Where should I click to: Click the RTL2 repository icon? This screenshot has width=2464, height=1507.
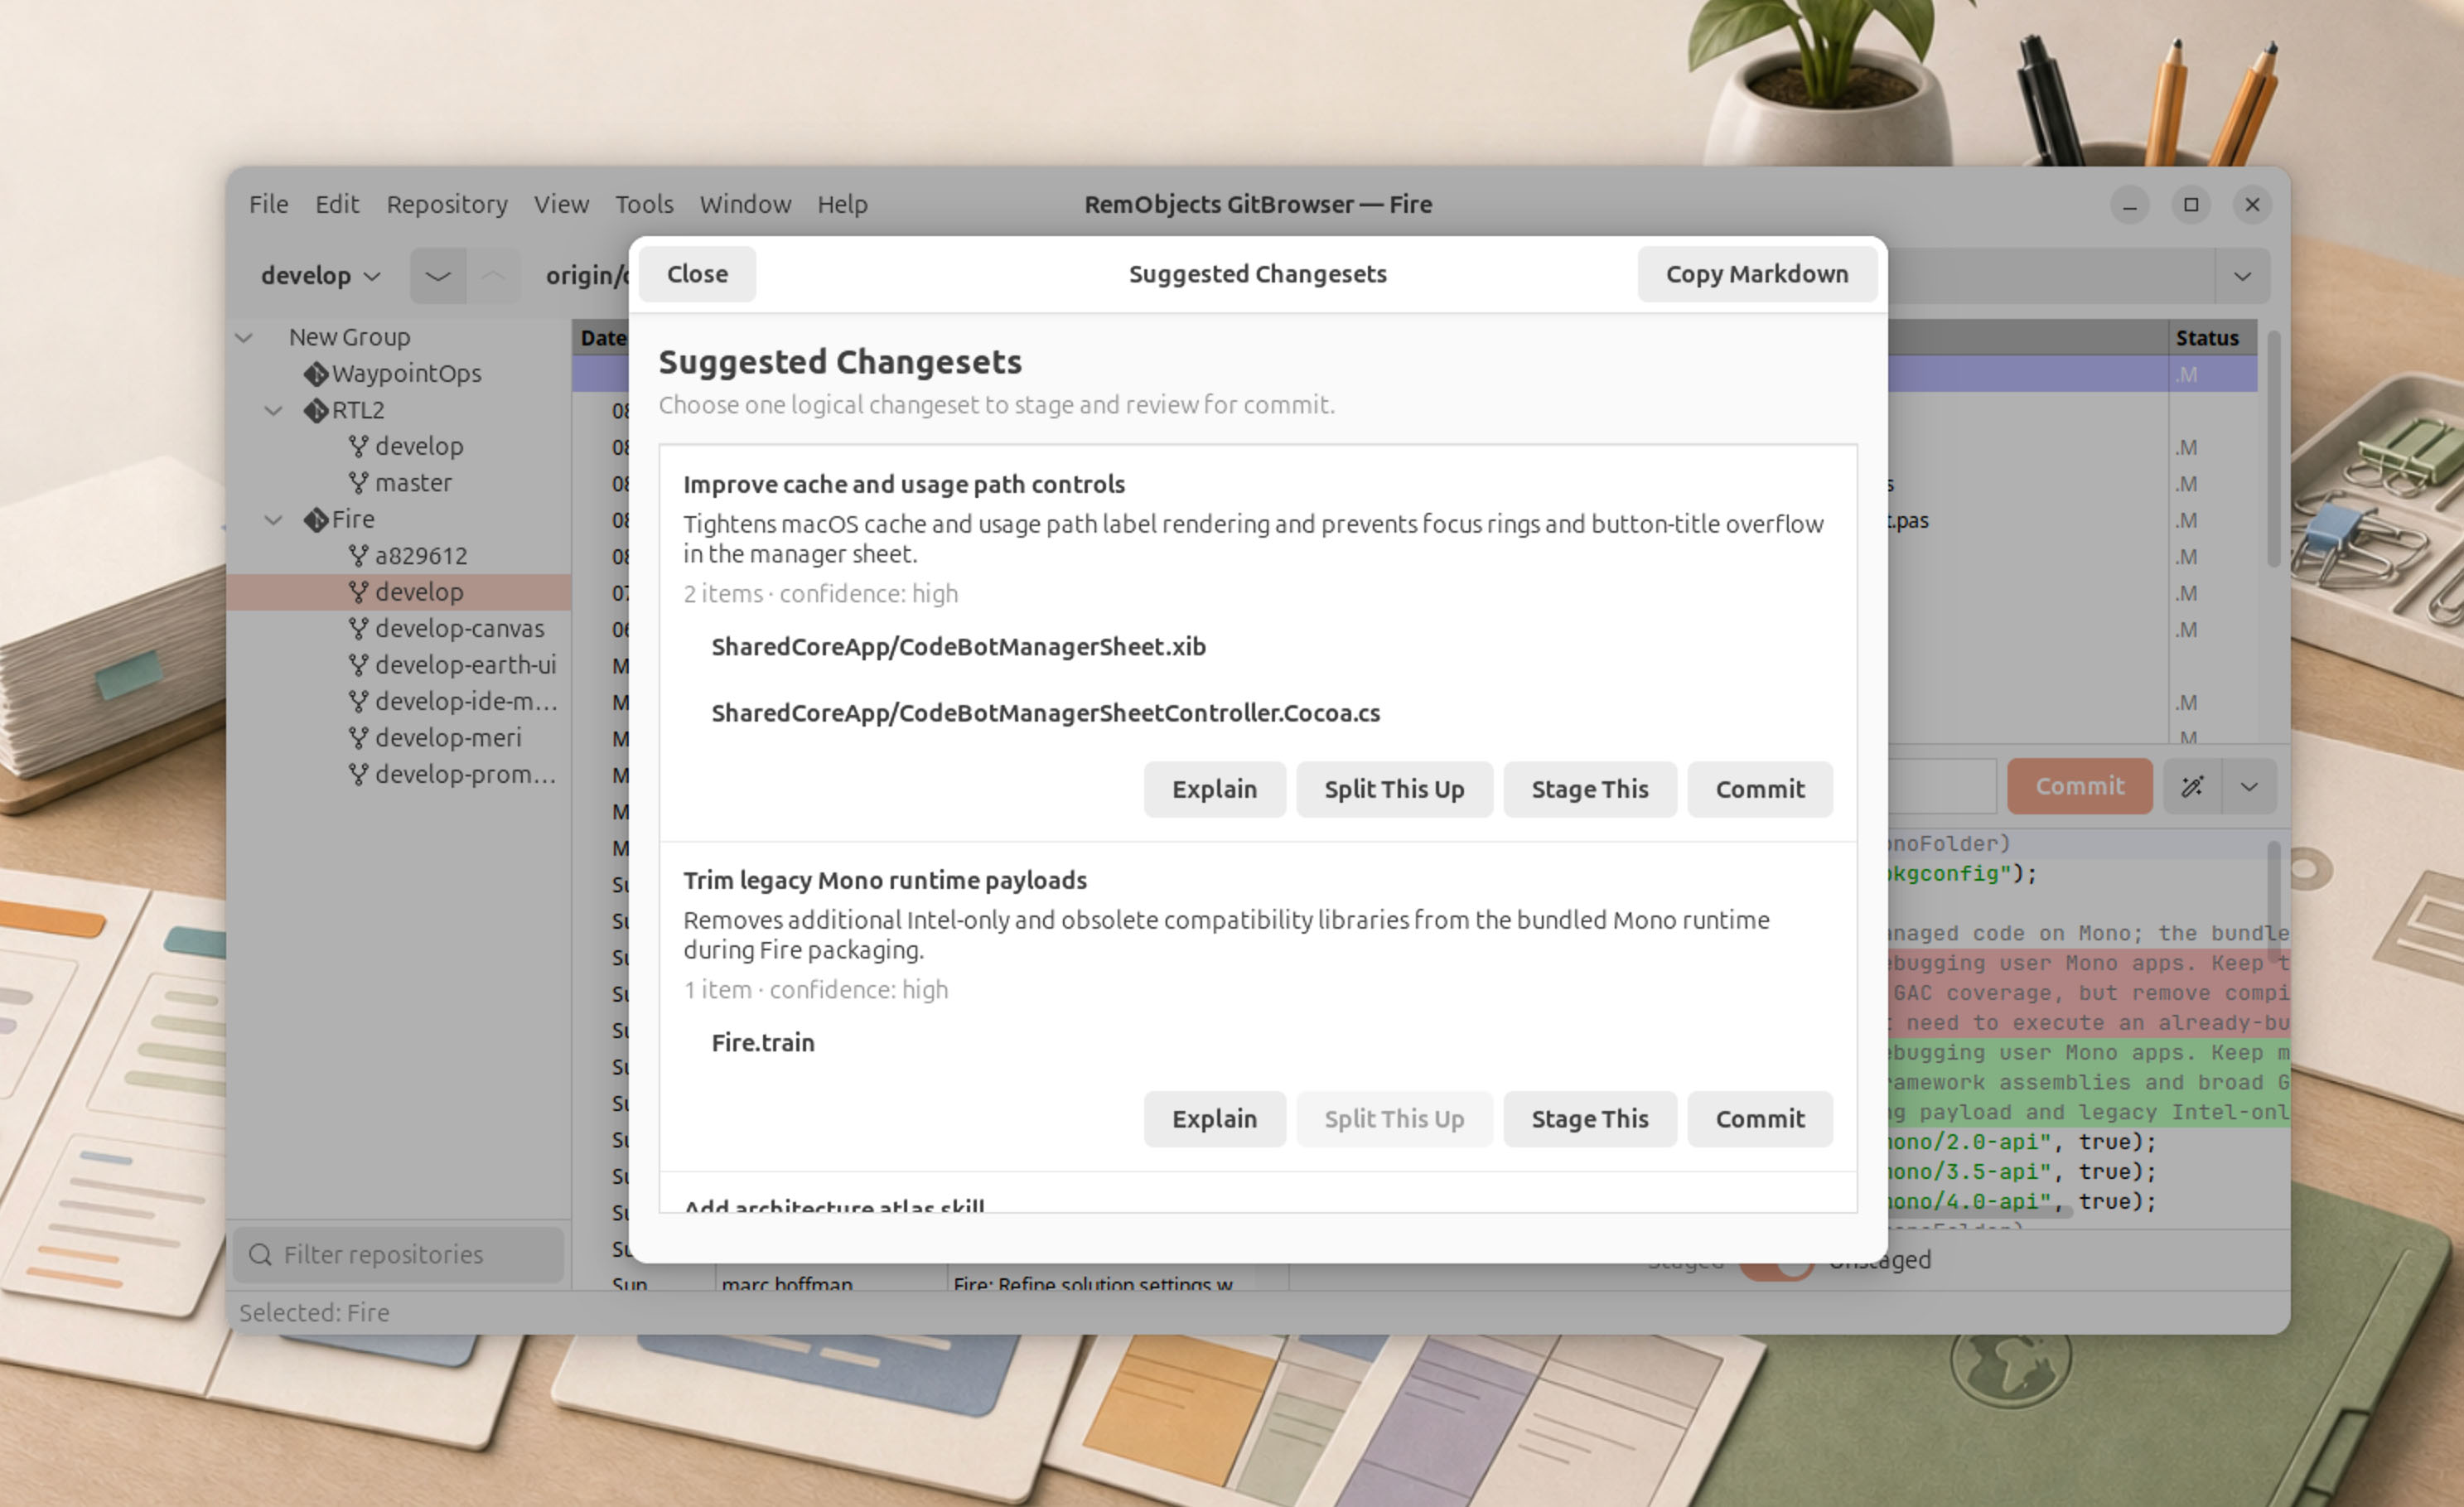point(316,410)
